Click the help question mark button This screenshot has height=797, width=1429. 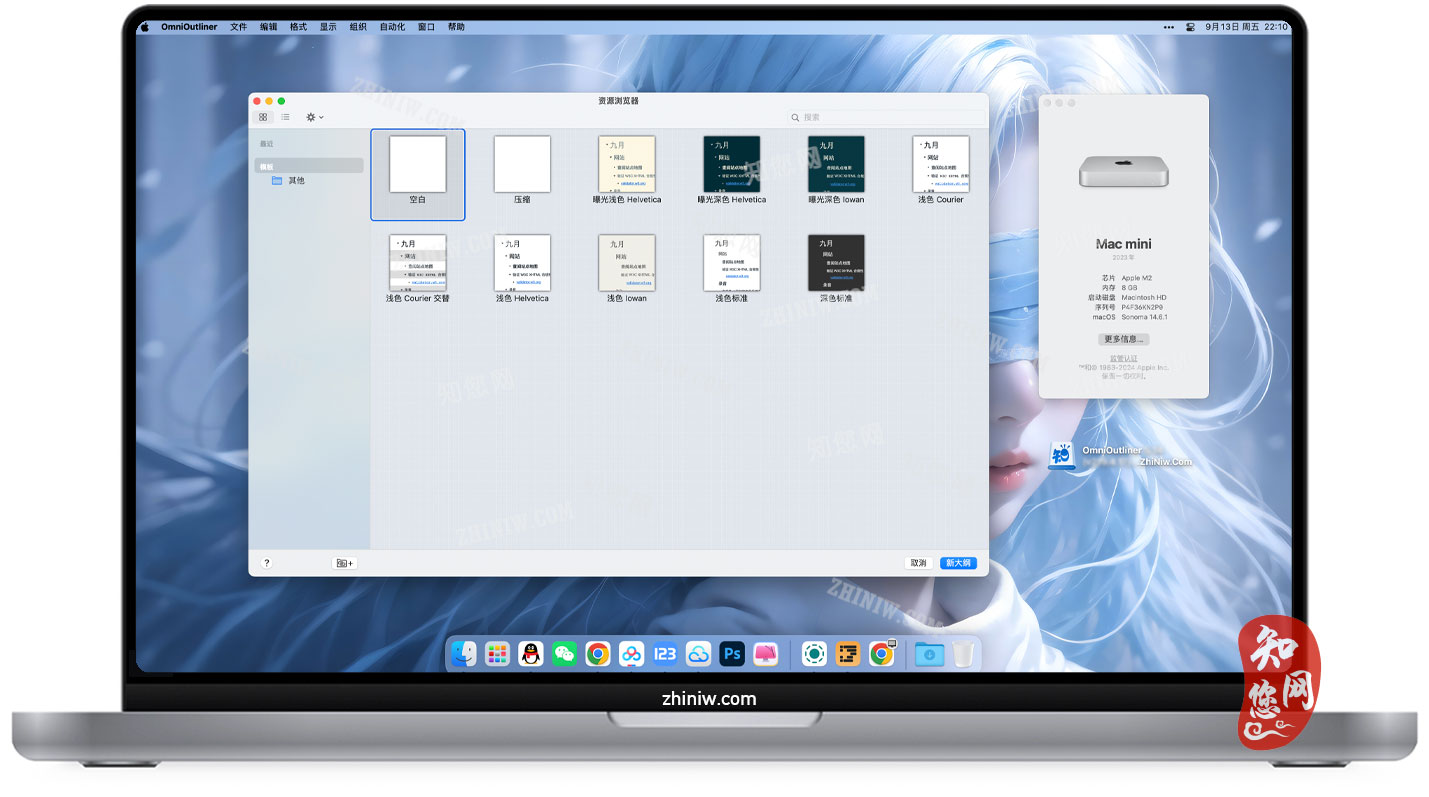(266, 563)
